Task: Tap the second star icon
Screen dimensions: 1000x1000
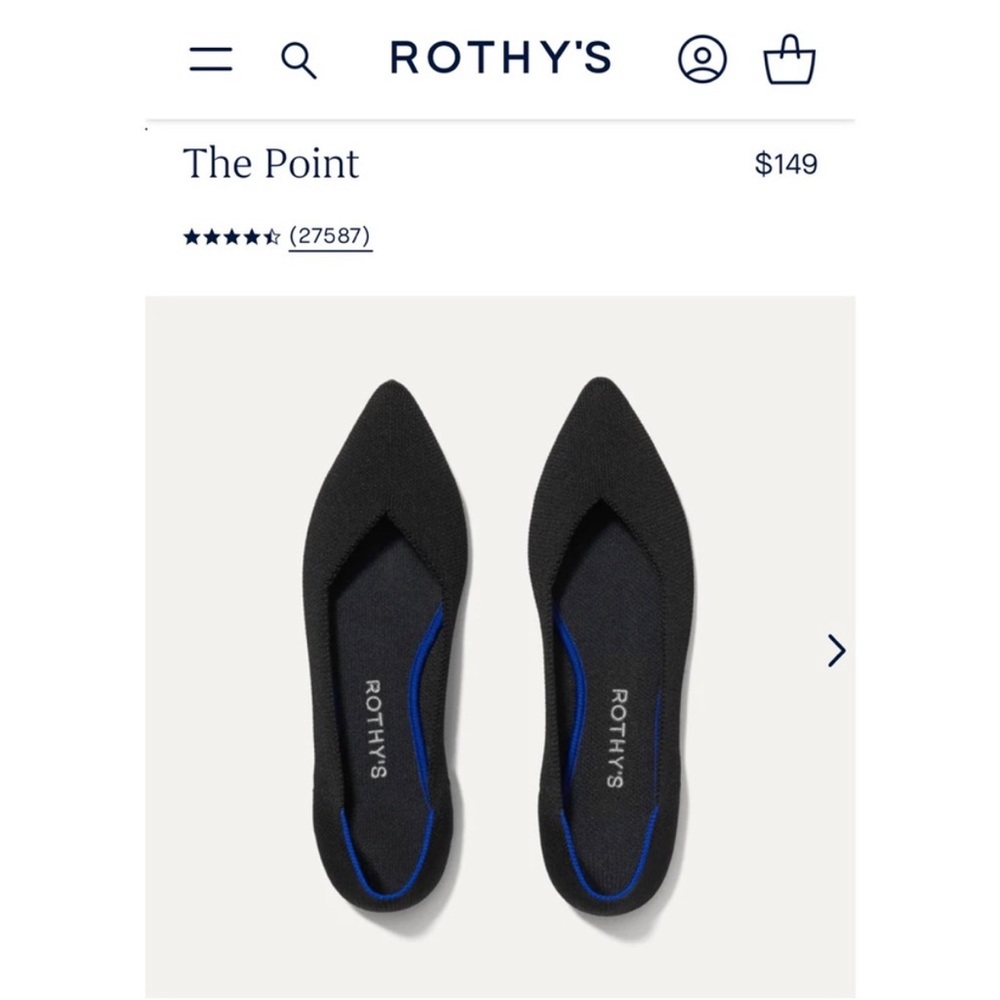Action: point(210,237)
